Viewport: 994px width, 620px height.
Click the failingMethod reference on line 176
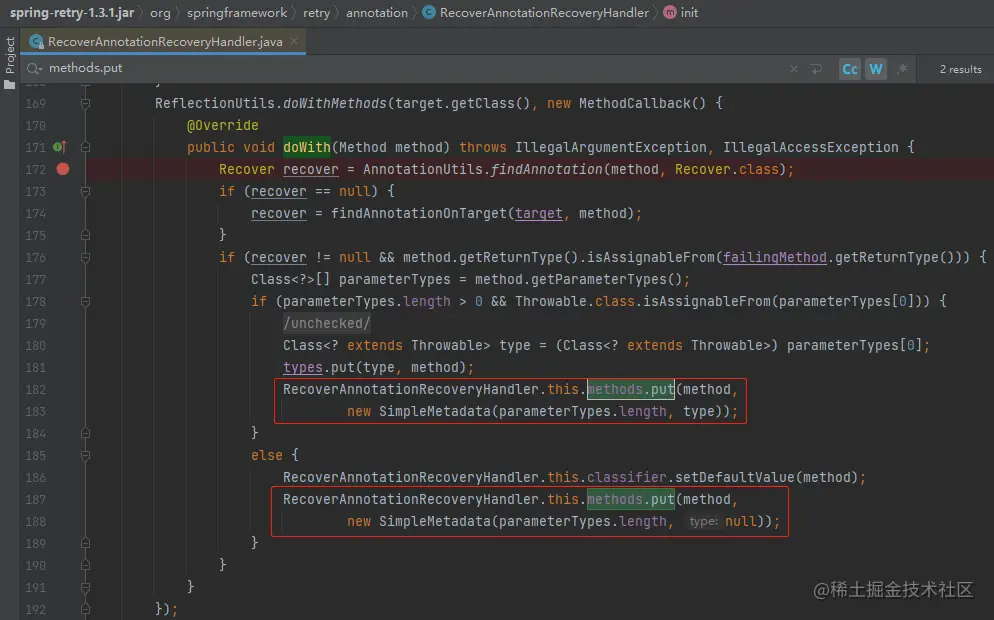775,257
